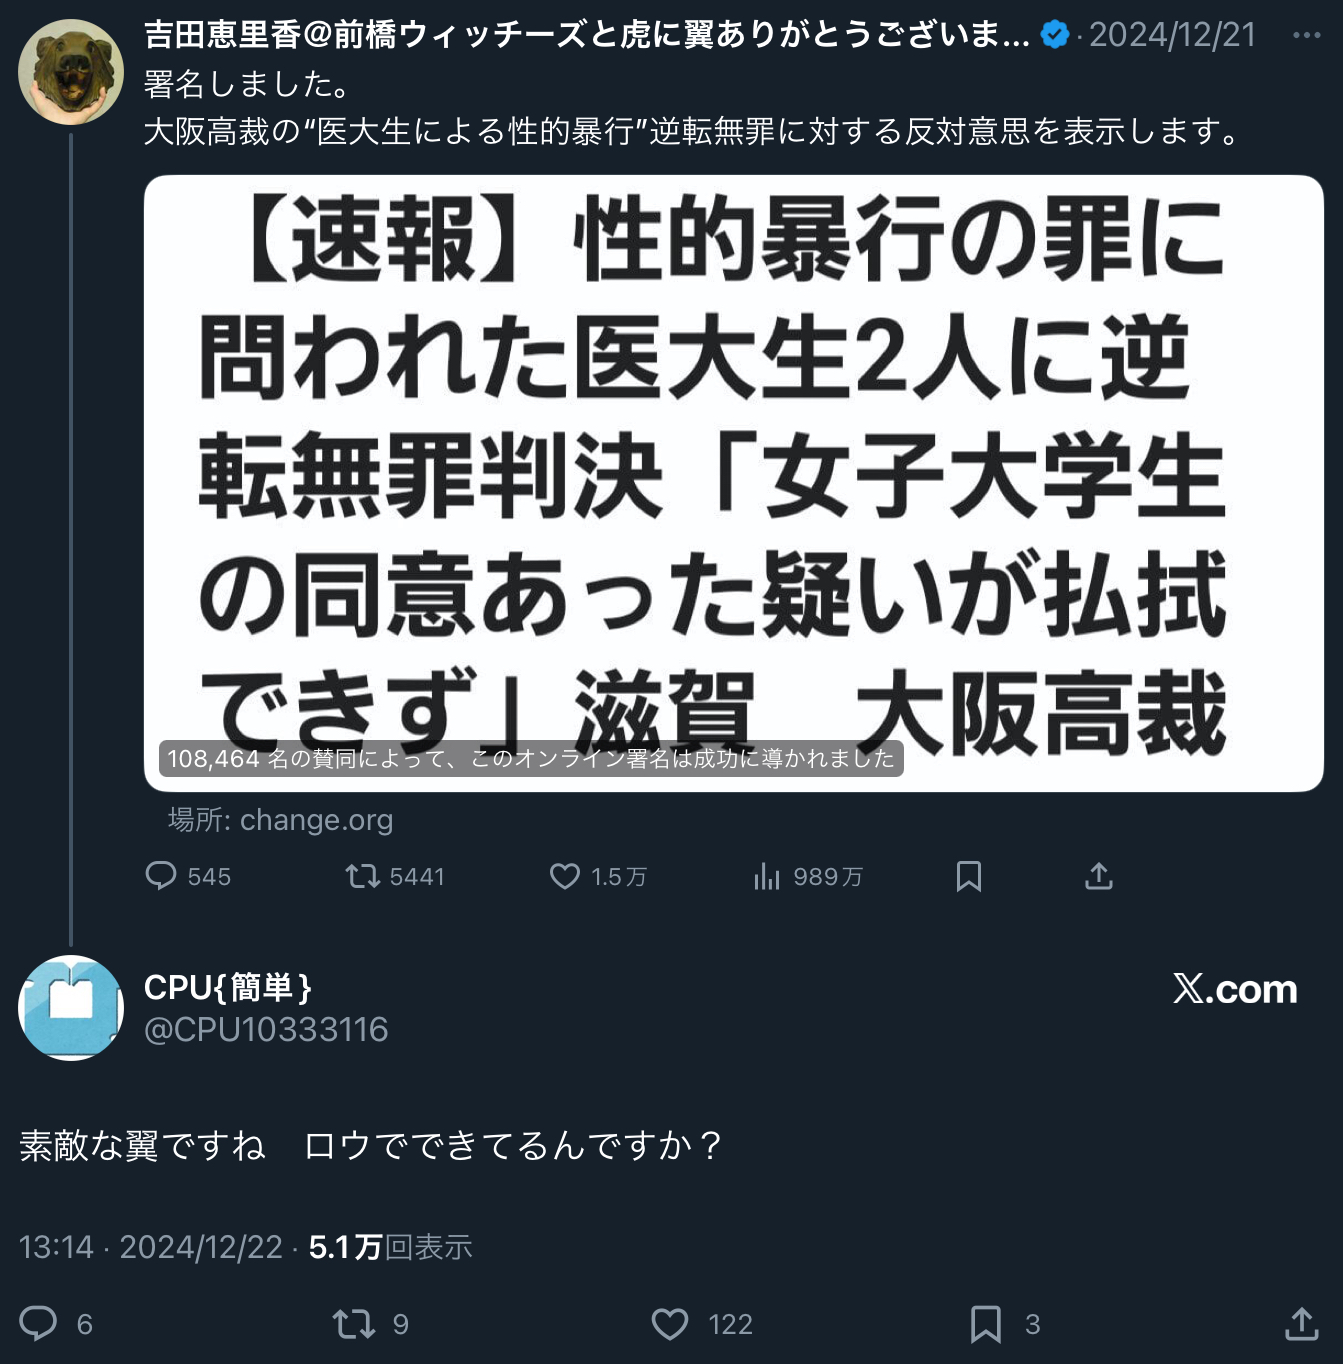Screen dimensions: 1343x1364
Task: Click the 2024/12/21 post date
Action: coord(1172,35)
